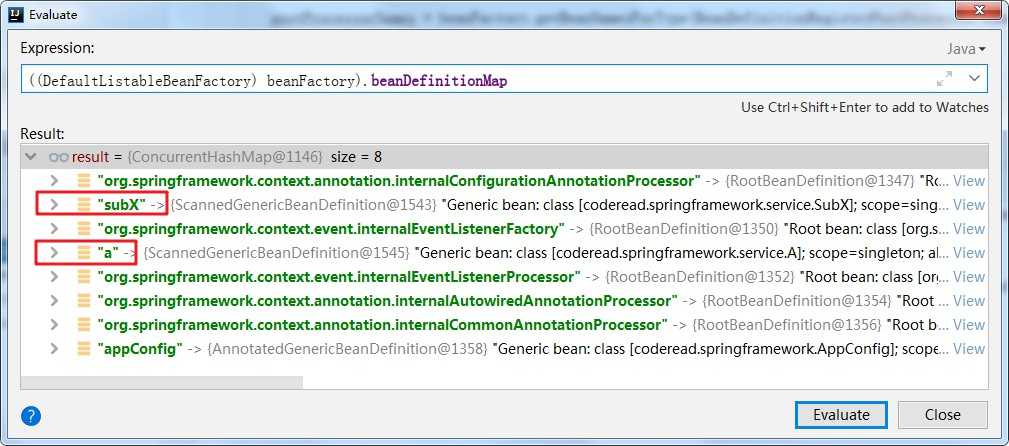Expand the "a" map entry
Screen dimensions: 1009x446
54,253
